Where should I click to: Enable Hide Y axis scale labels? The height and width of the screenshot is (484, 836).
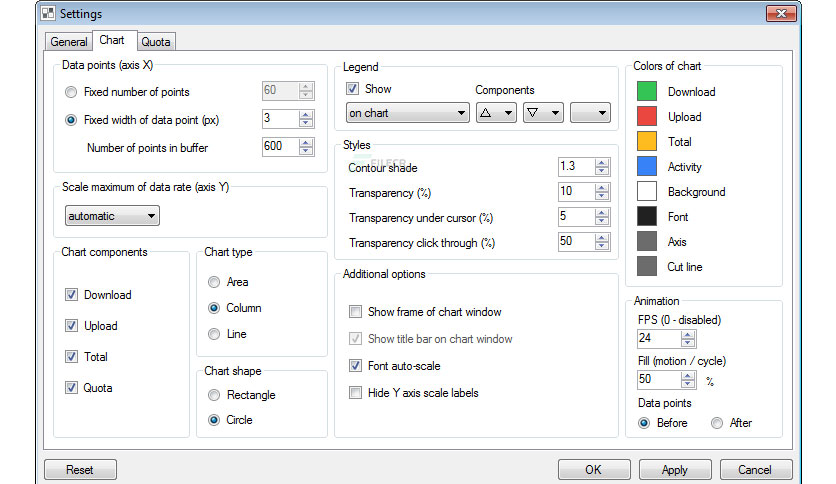tap(355, 393)
